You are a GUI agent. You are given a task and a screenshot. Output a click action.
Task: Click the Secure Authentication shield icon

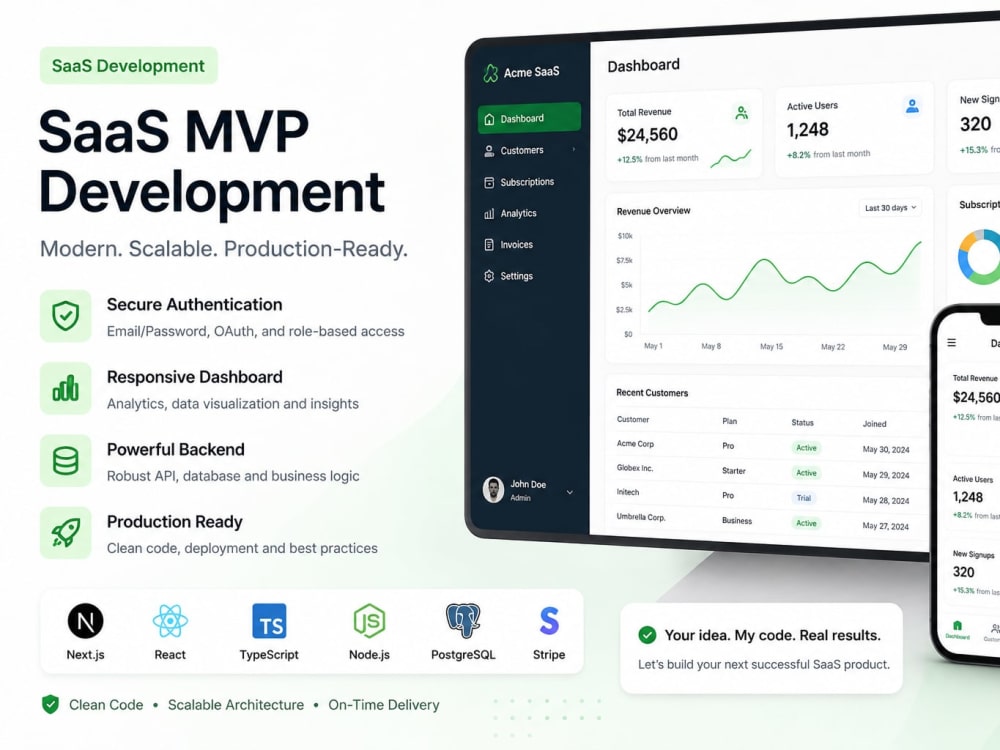click(x=66, y=316)
